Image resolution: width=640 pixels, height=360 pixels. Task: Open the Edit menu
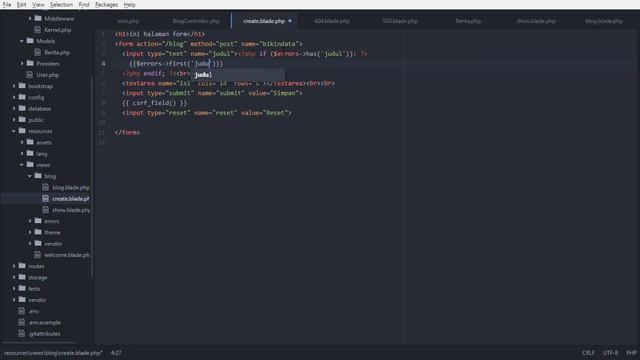tap(21, 4)
